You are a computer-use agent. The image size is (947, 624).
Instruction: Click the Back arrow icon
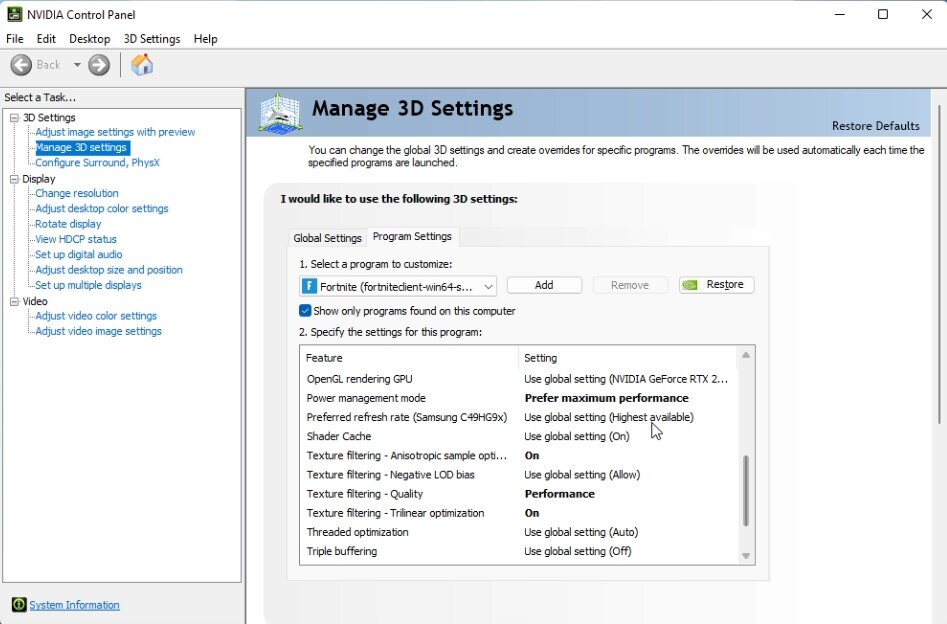21,65
